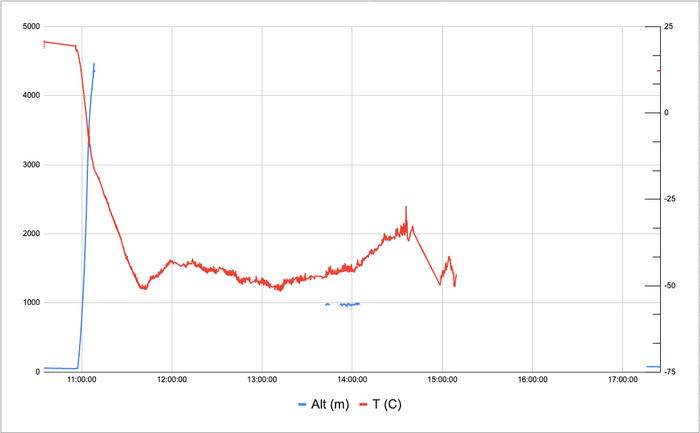Click the blue altitude fragment near 14:00:00
Image resolution: width=700 pixels, height=433 pixels.
pos(350,304)
